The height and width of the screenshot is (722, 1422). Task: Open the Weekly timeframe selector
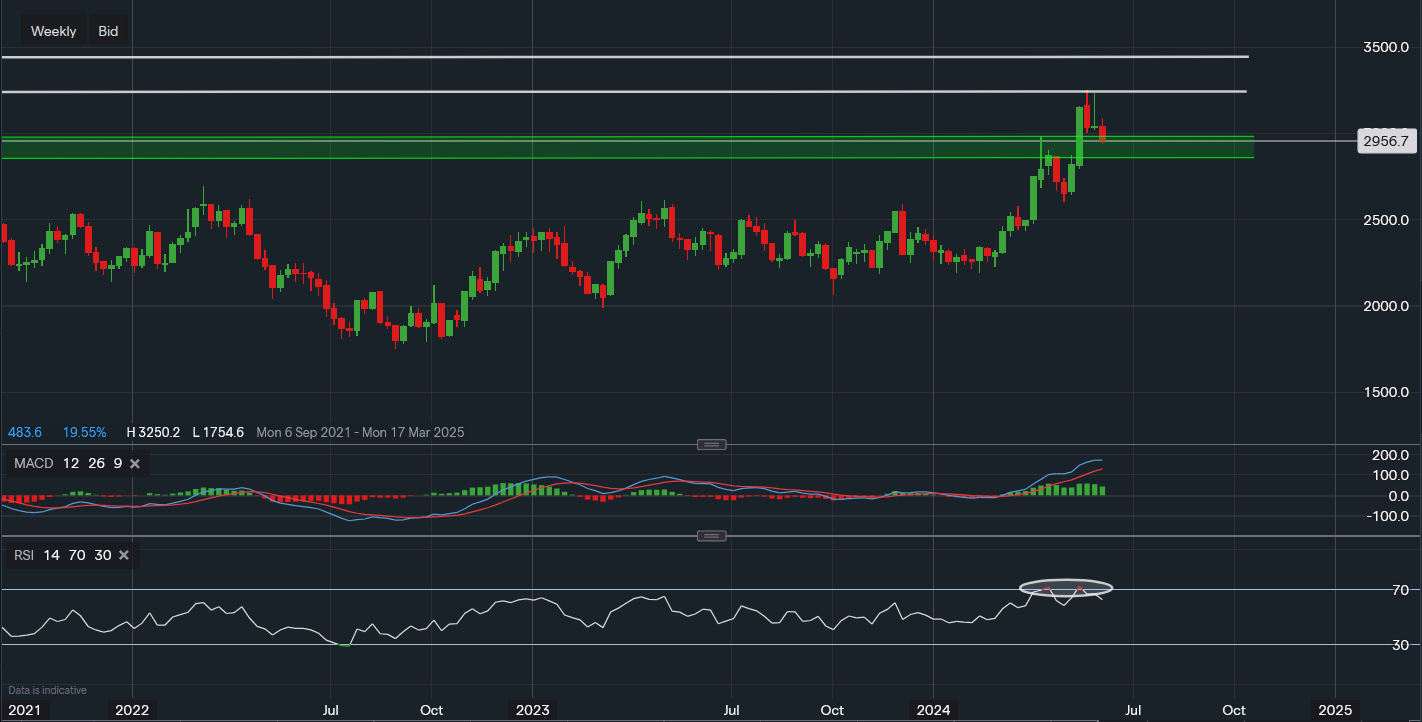53,31
